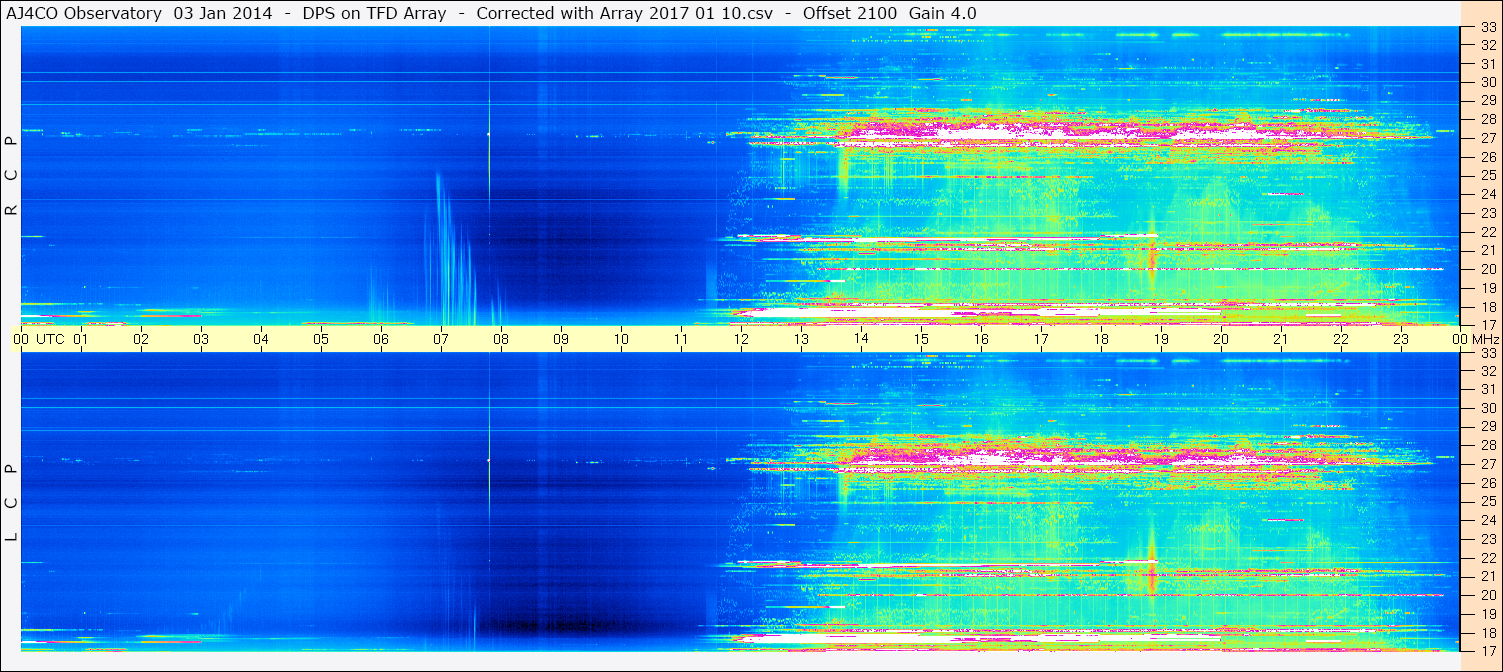Image resolution: width=1503 pixels, height=672 pixels.
Task: Click the '00 UTC' time axis label
Action: coord(38,339)
